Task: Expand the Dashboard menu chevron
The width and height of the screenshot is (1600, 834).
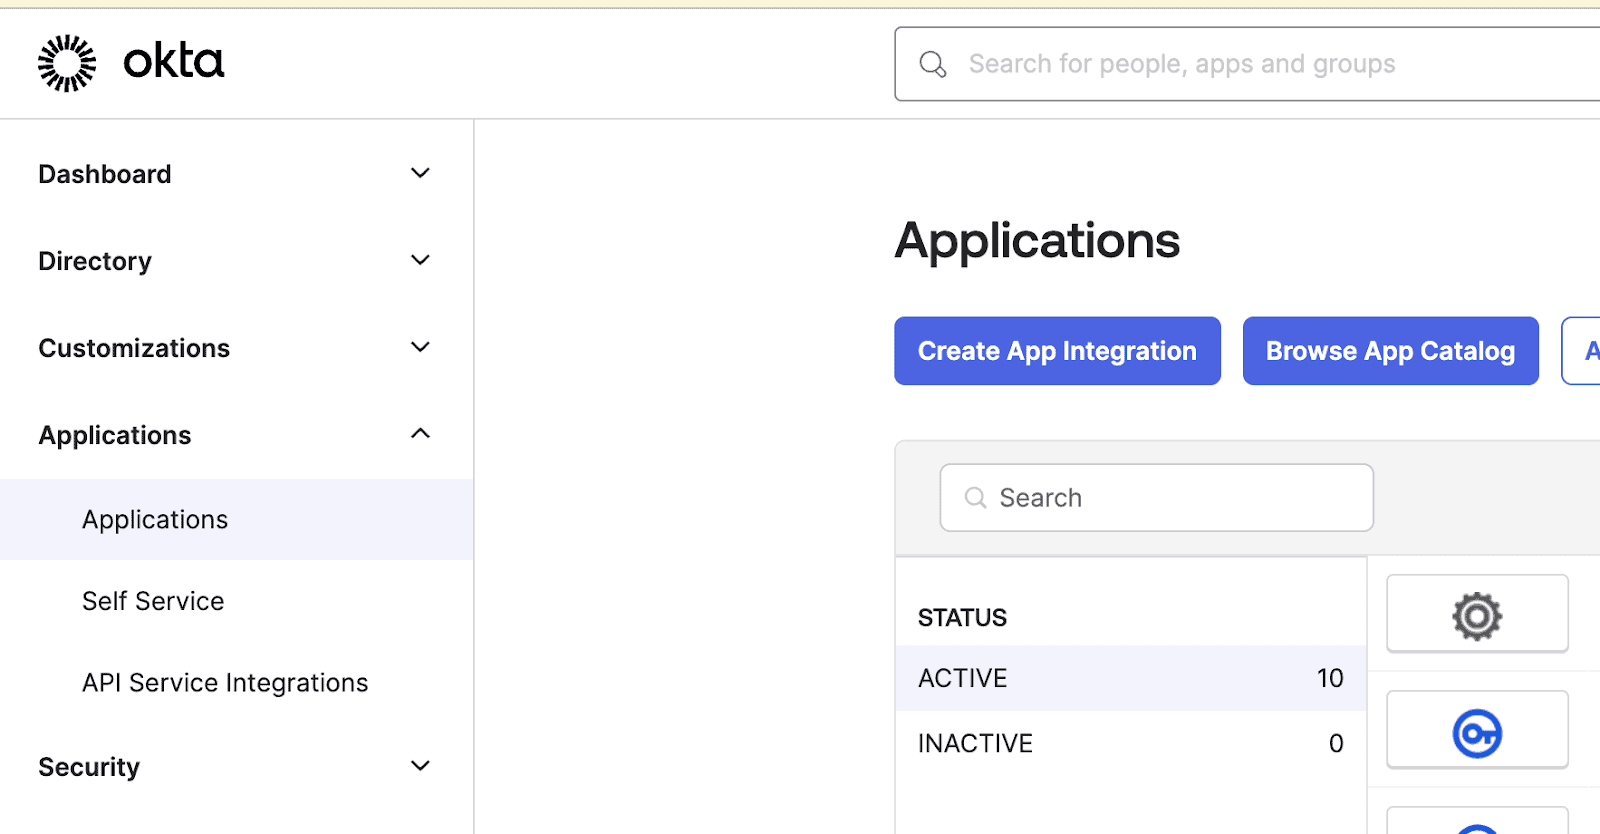Action: 420,173
